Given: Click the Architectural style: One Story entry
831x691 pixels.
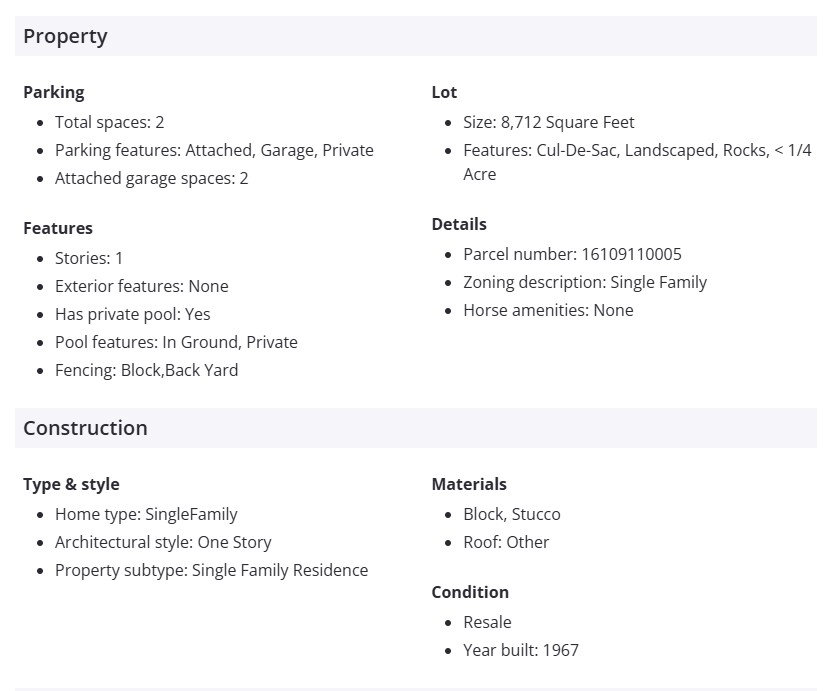Looking at the screenshot, I should 163,542.
